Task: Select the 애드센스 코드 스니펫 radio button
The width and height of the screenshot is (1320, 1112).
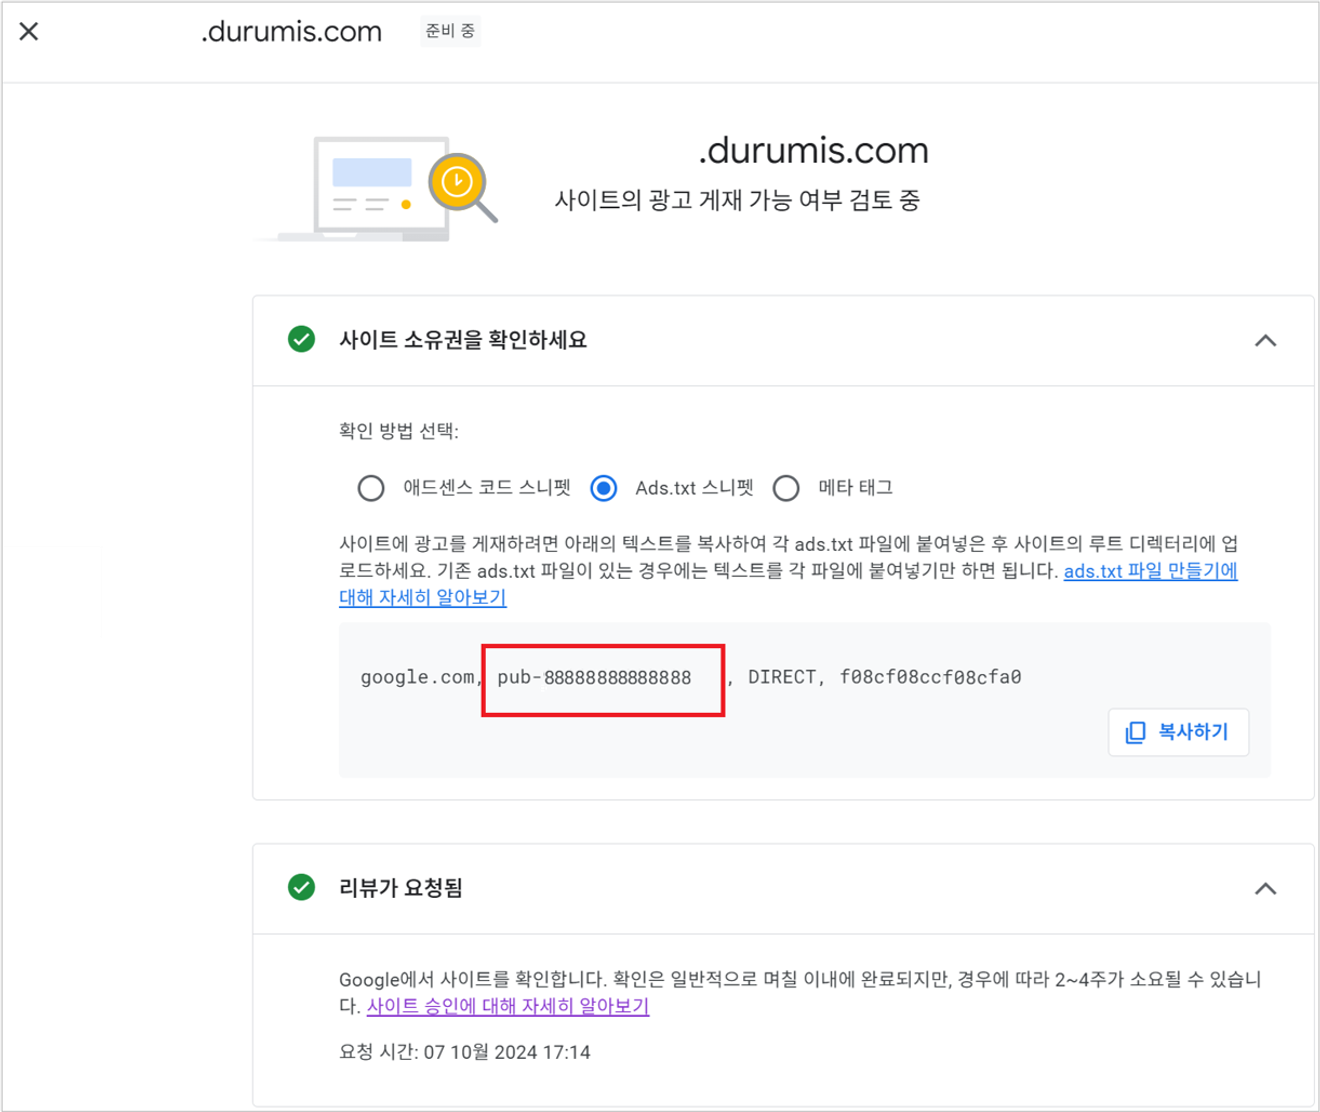Action: point(371,488)
